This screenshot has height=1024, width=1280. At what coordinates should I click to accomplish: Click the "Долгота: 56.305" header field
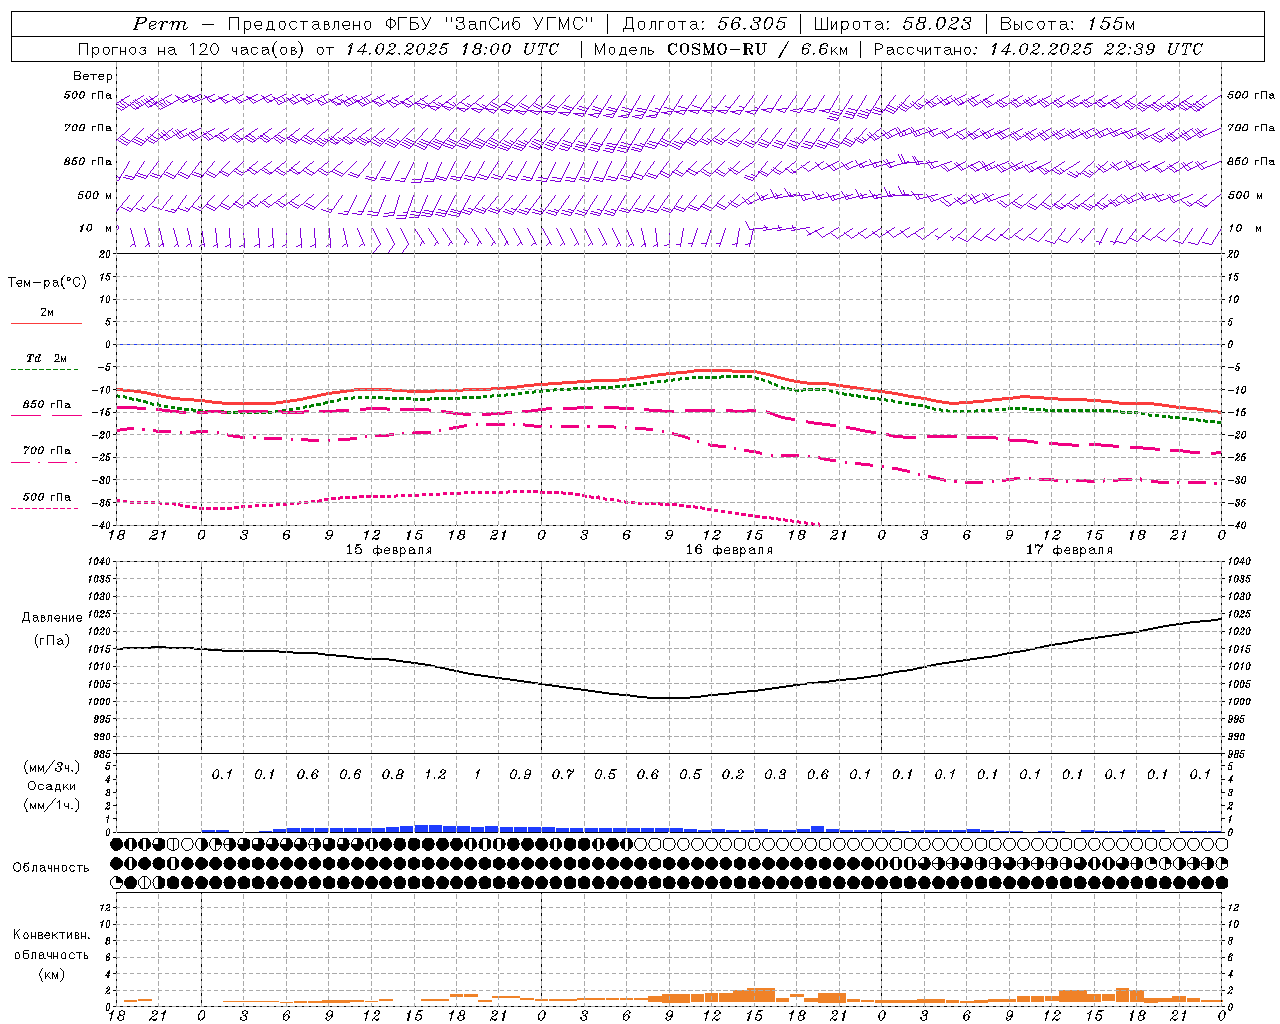pos(704,24)
